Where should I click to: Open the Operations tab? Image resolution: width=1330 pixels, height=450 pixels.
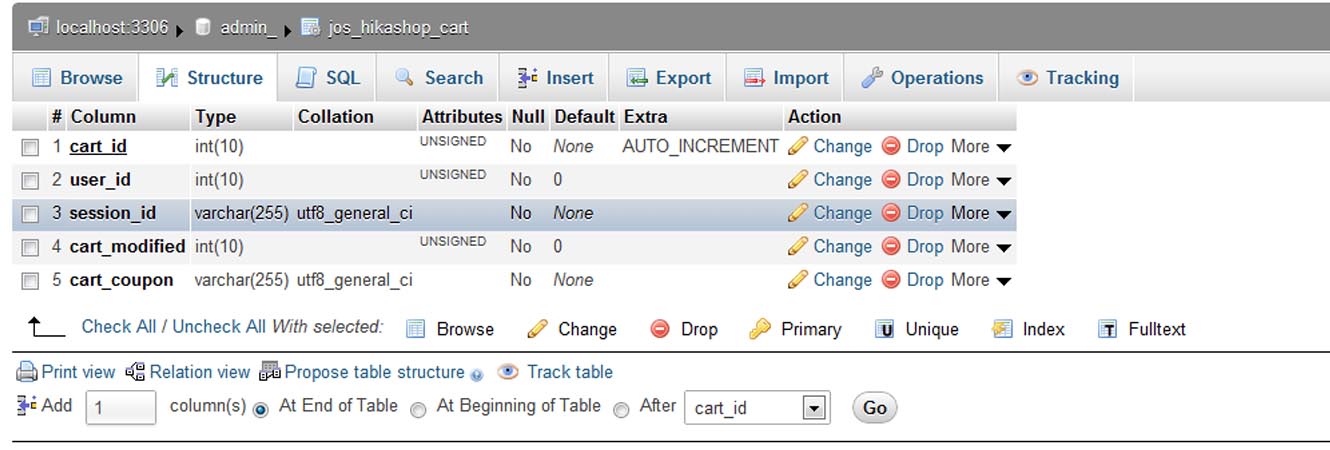pyautogui.click(x=922, y=78)
